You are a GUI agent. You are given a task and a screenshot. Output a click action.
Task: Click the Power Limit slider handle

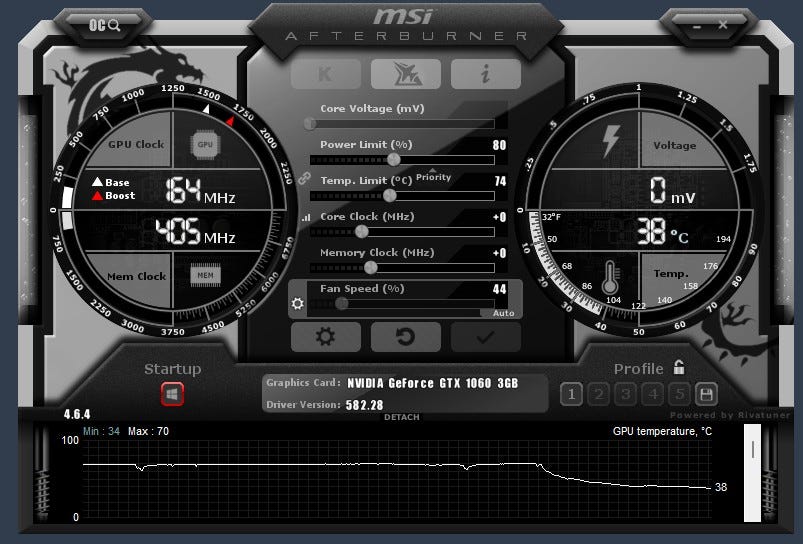pos(393,159)
